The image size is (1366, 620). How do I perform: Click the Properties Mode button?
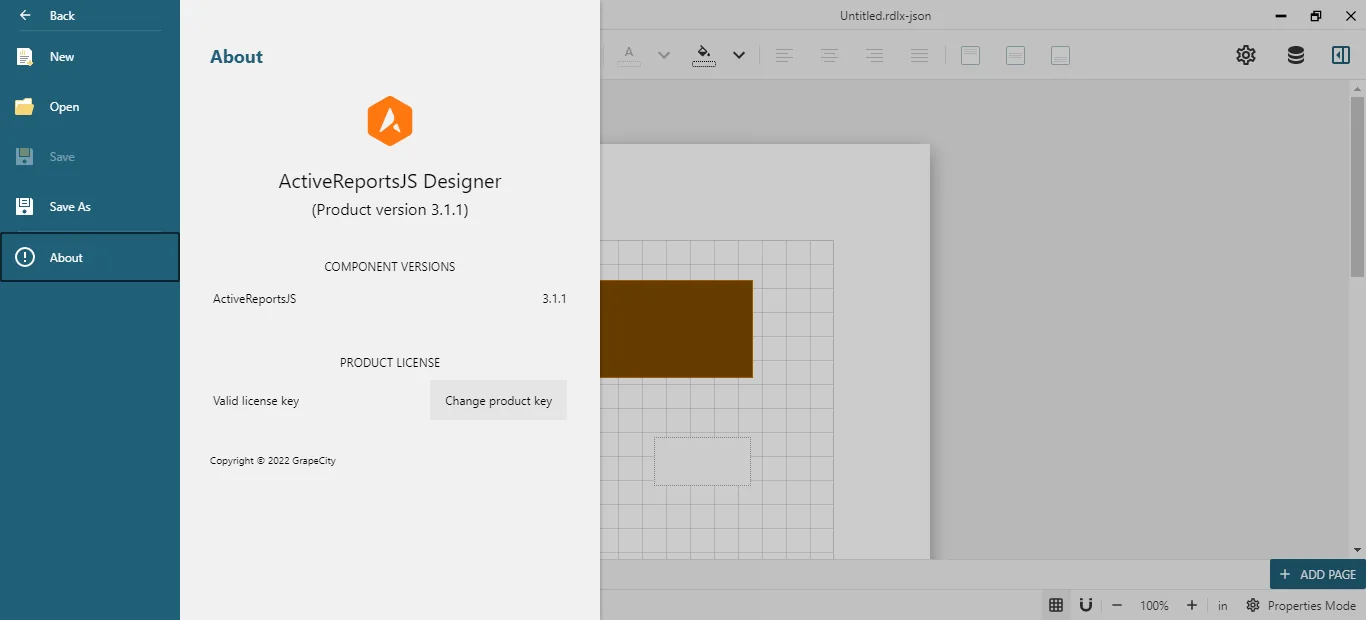(1301, 605)
